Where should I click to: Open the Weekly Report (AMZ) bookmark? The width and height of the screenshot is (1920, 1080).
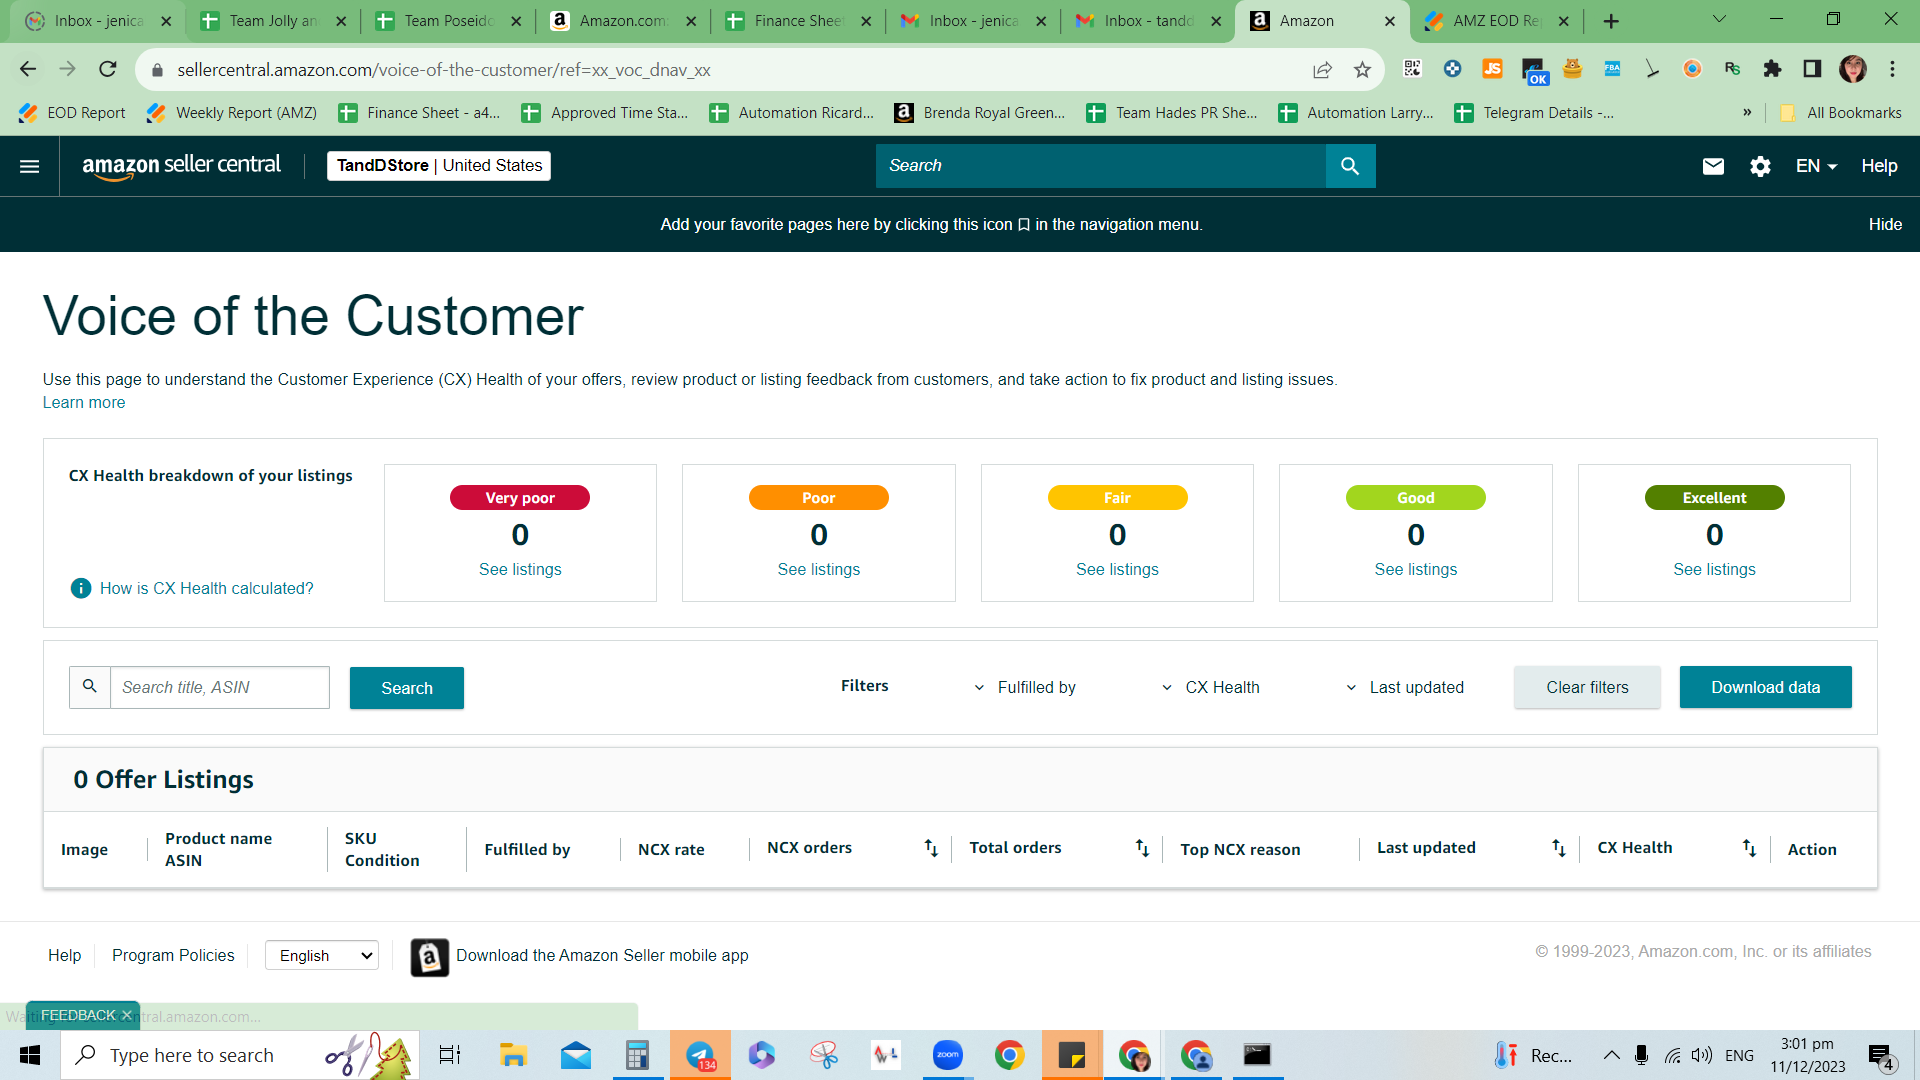[233, 113]
